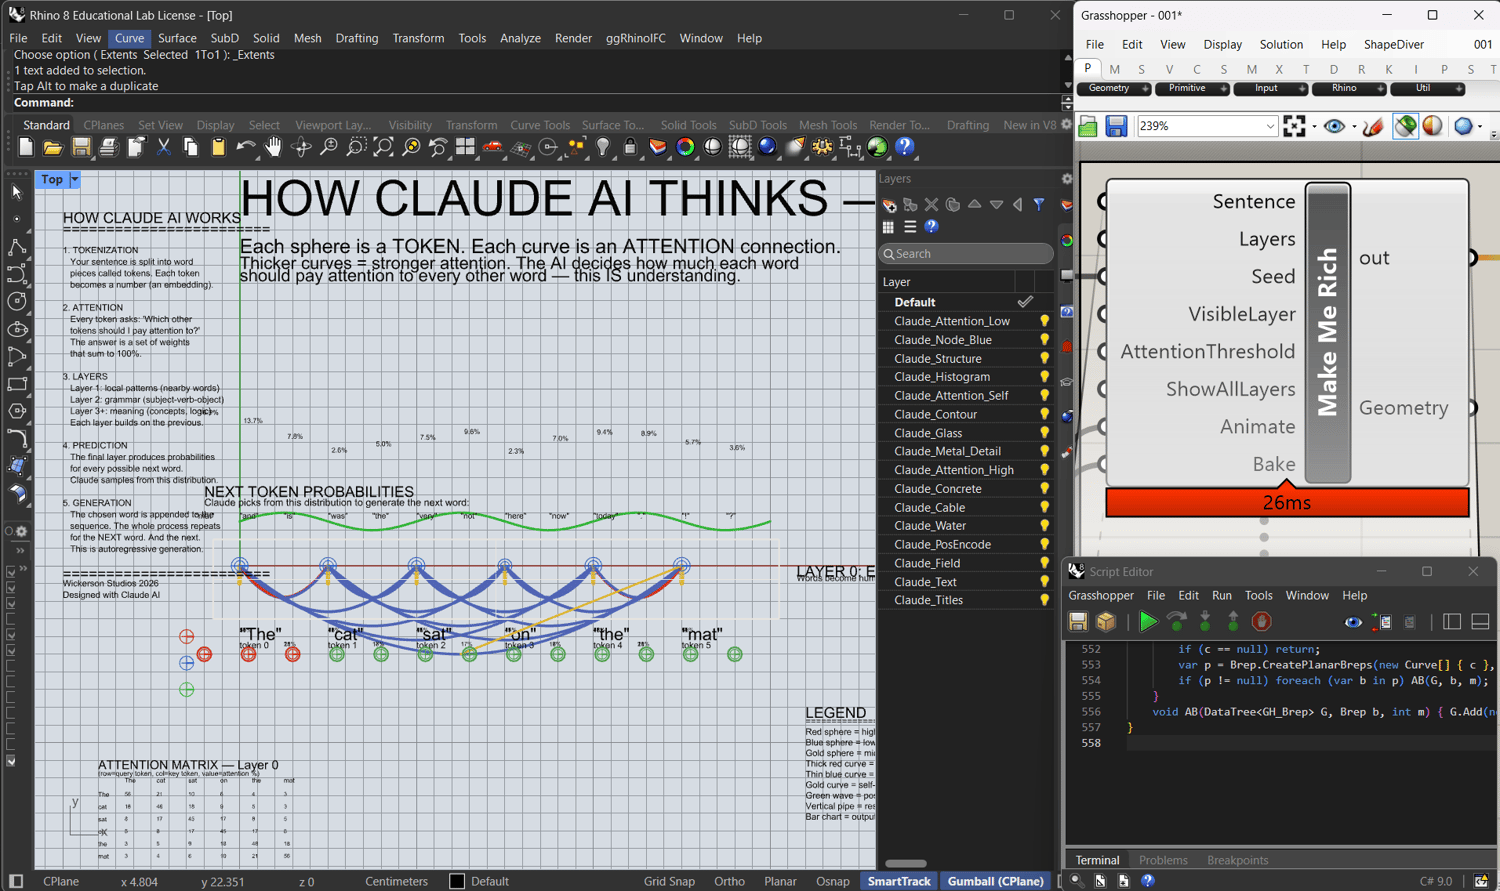Click the CPlane label in status bar
The height and width of the screenshot is (891, 1500).
[x=61, y=881]
